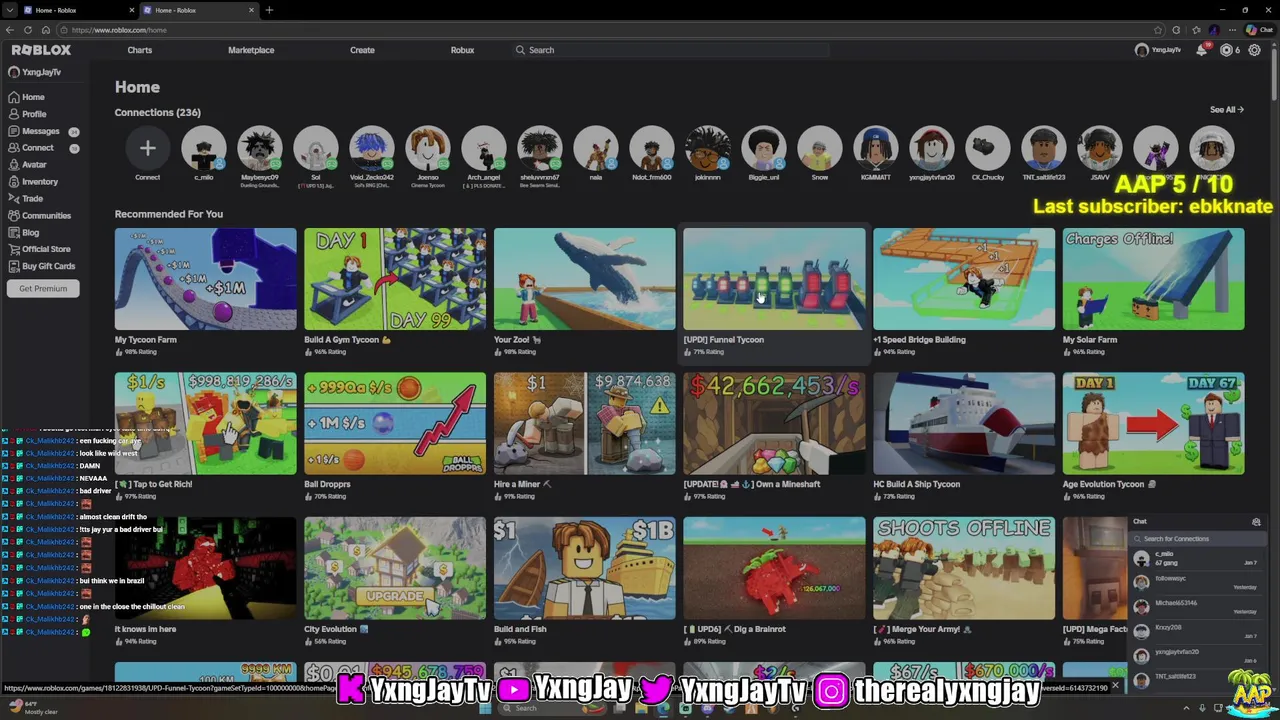Image resolution: width=1280 pixels, height=720 pixels.
Task: Open c_milo chat conversation
Action: pos(1197,559)
